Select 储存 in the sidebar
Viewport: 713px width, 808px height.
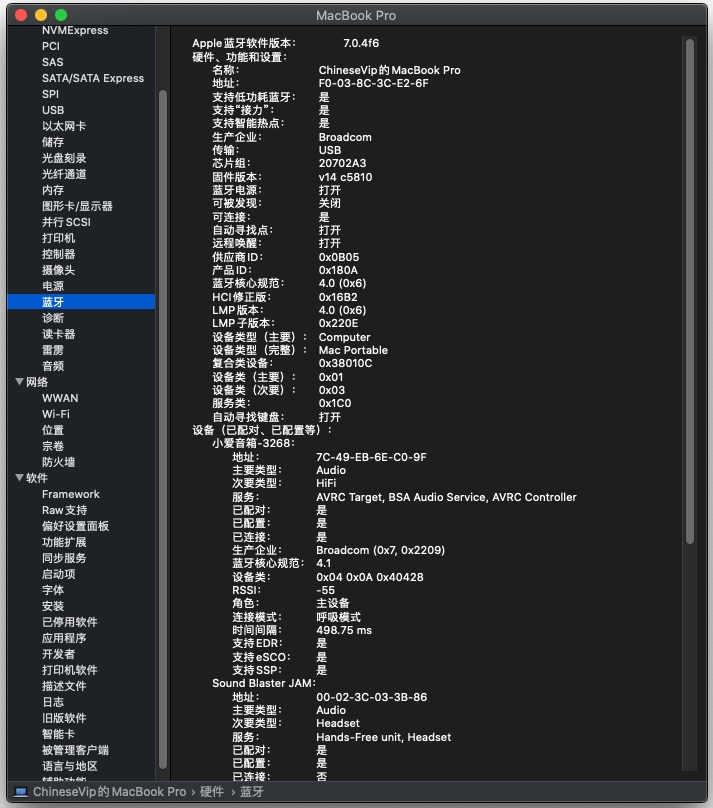[x=53, y=142]
